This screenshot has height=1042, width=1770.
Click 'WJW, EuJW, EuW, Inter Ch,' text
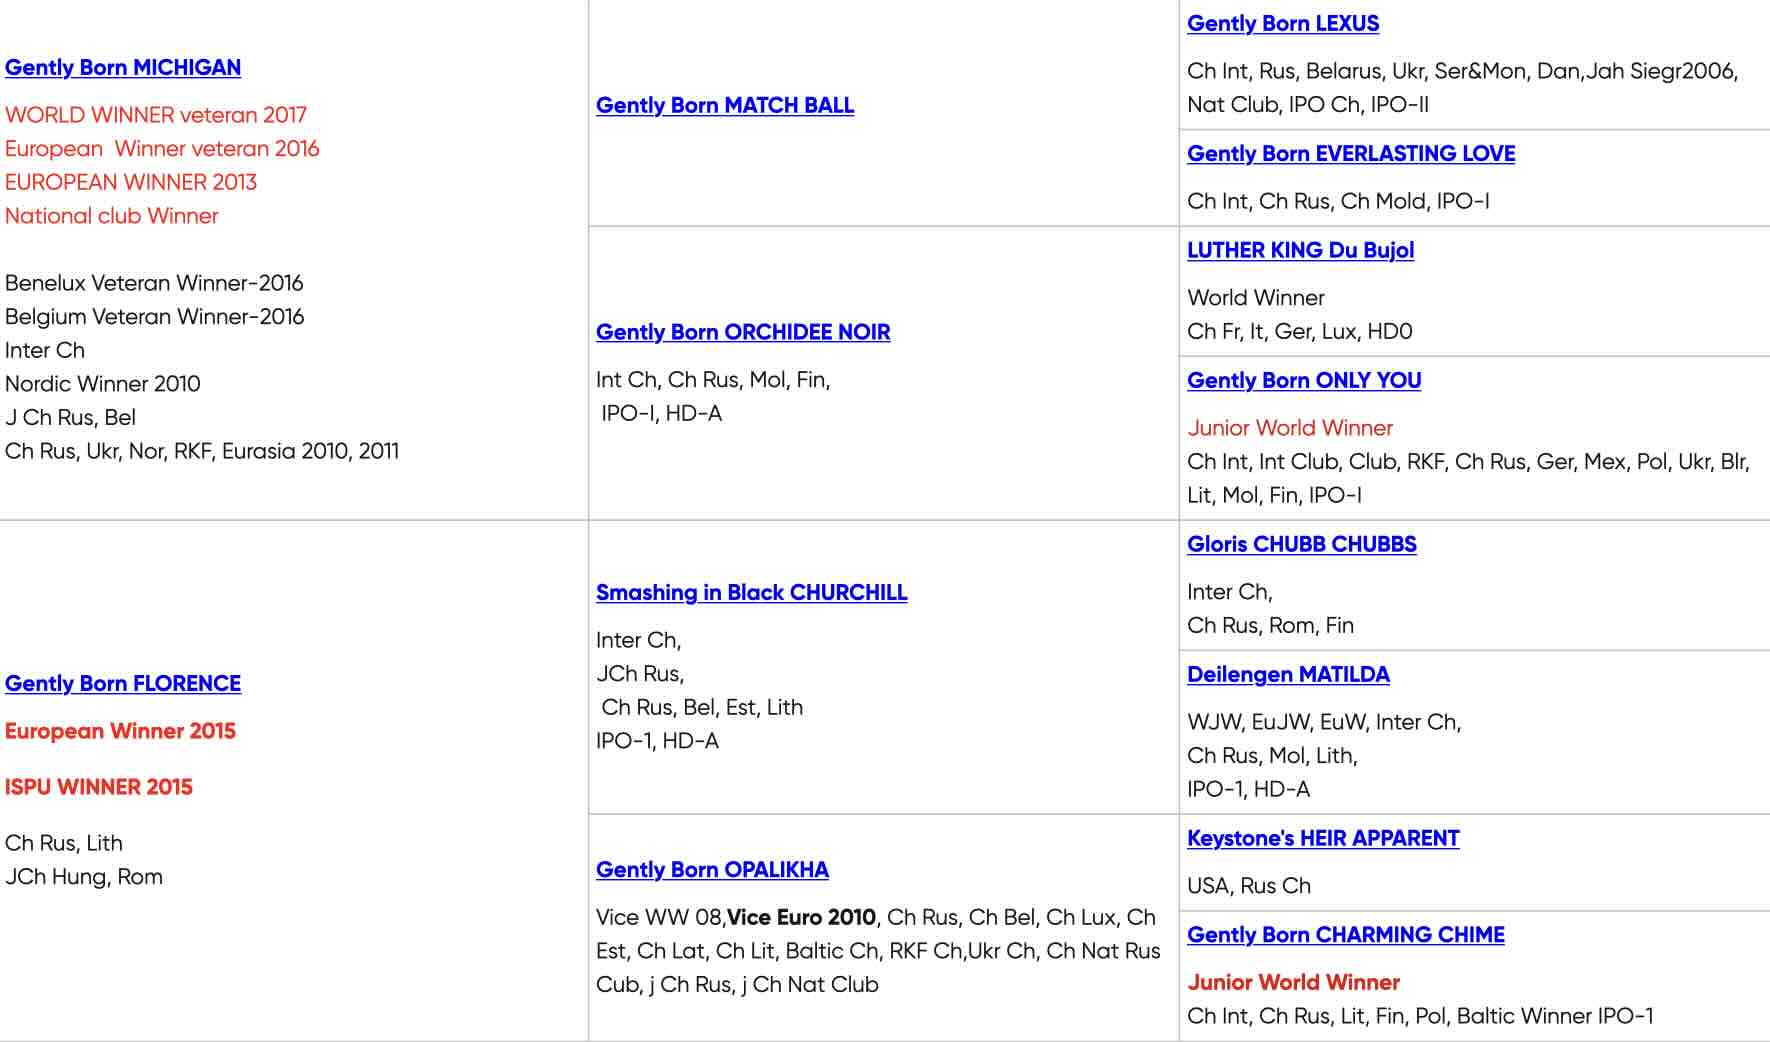pos(1324,722)
